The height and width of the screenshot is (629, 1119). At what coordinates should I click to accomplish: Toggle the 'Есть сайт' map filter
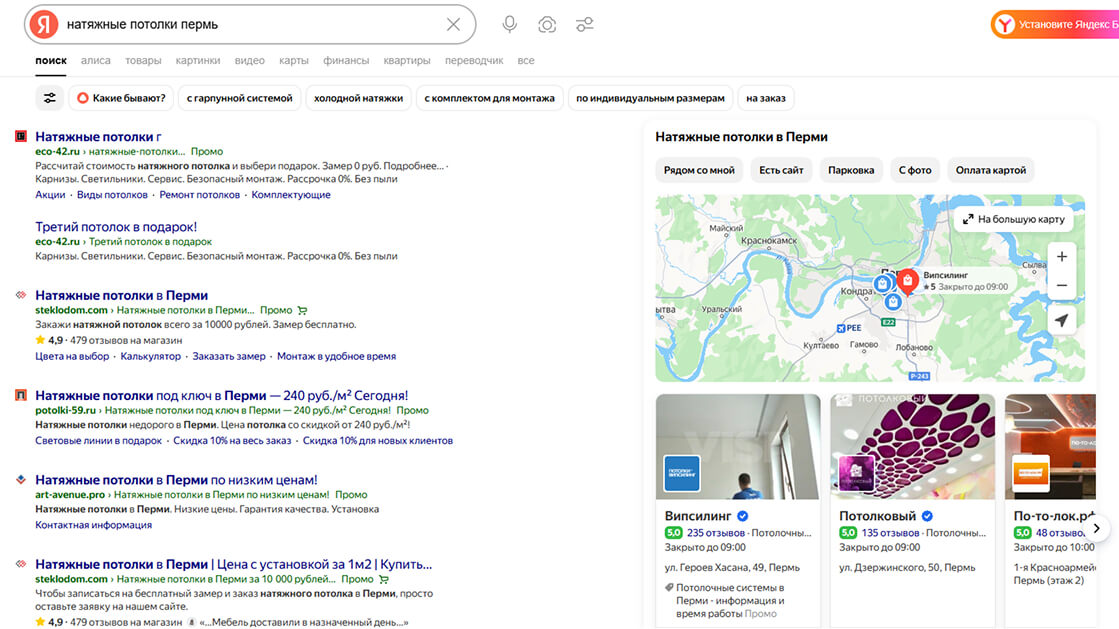[781, 170]
